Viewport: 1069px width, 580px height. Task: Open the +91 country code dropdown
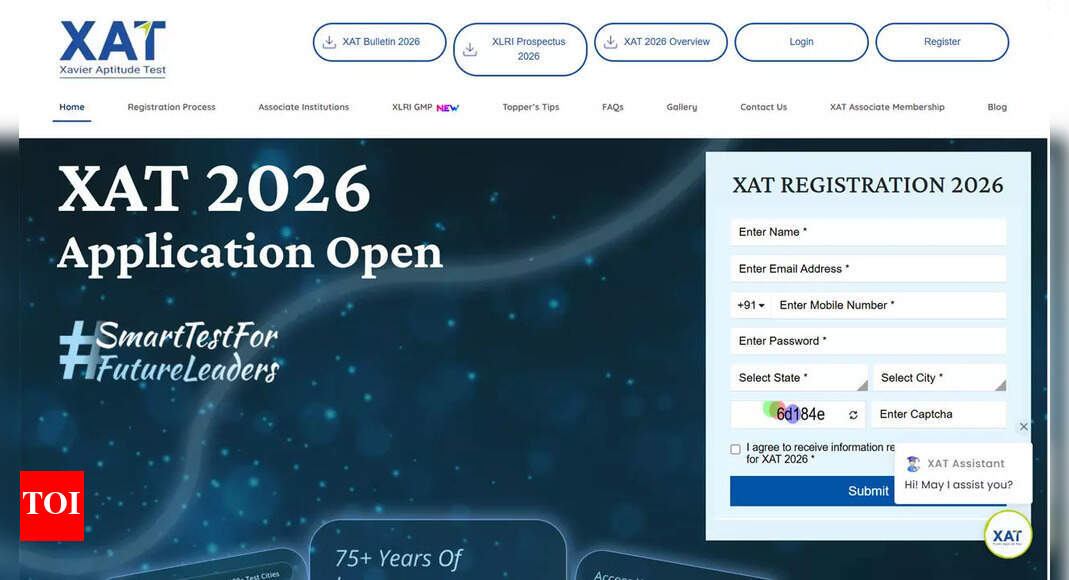click(x=751, y=305)
